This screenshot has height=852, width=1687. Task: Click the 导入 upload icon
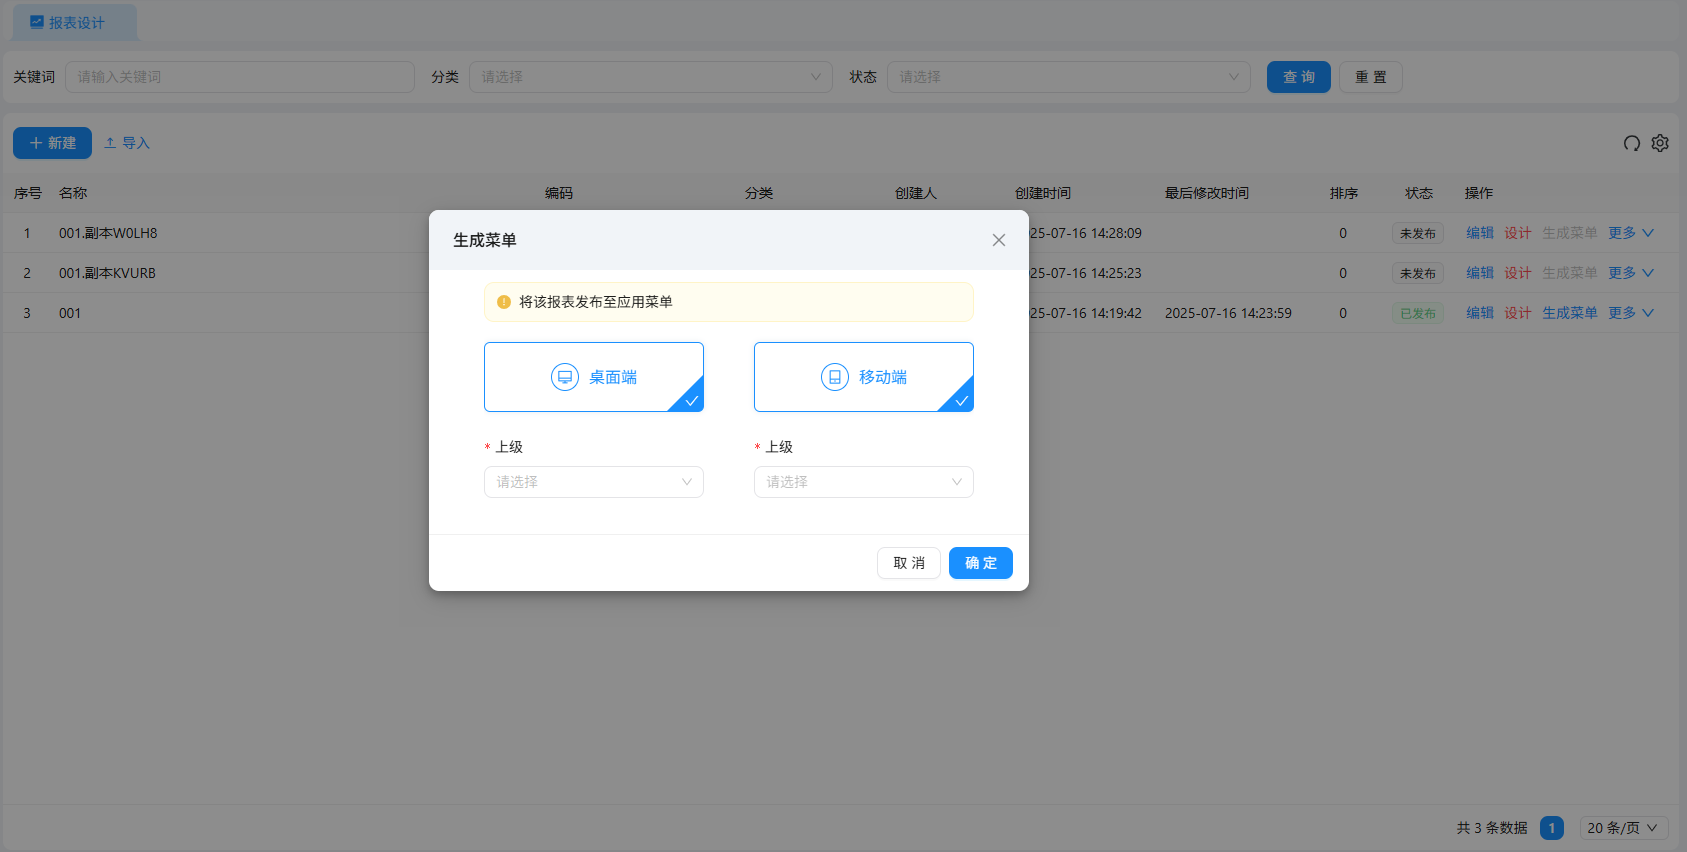coord(110,143)
